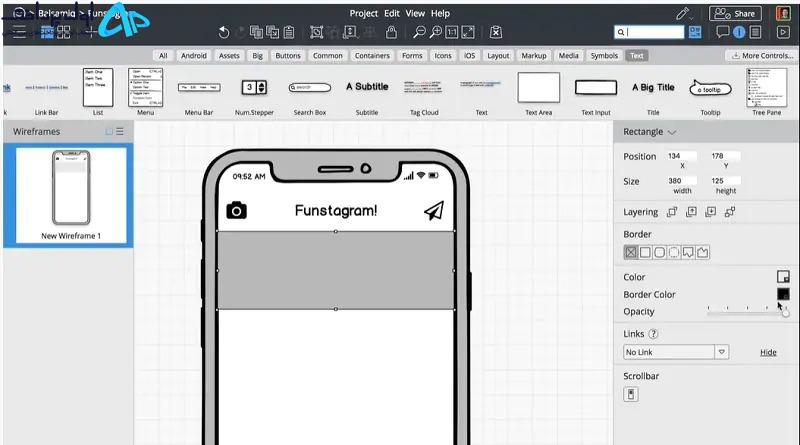Open the Edit menu

(x=392, y=13)
